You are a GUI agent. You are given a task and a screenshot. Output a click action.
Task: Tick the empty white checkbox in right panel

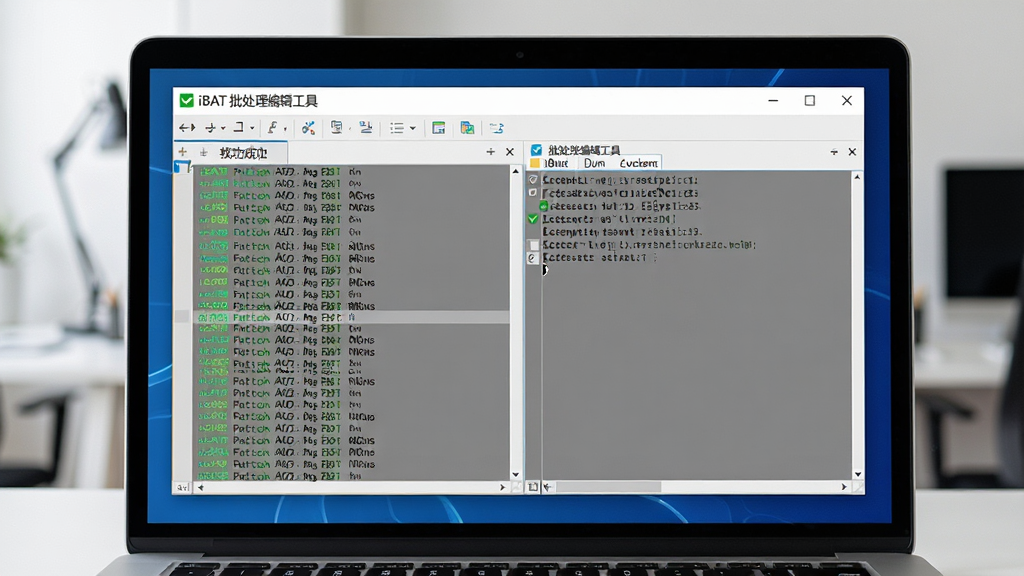[x=534, y=245]
